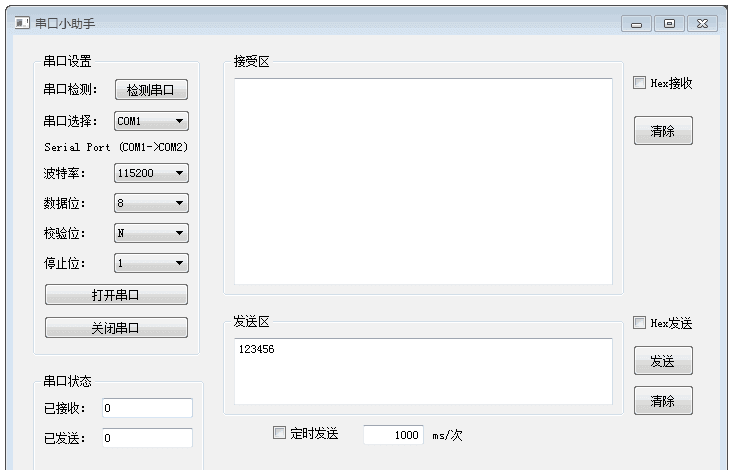Click the 检测串口 detect port button
The image size is (739, 470).
[x=151, y=90]
